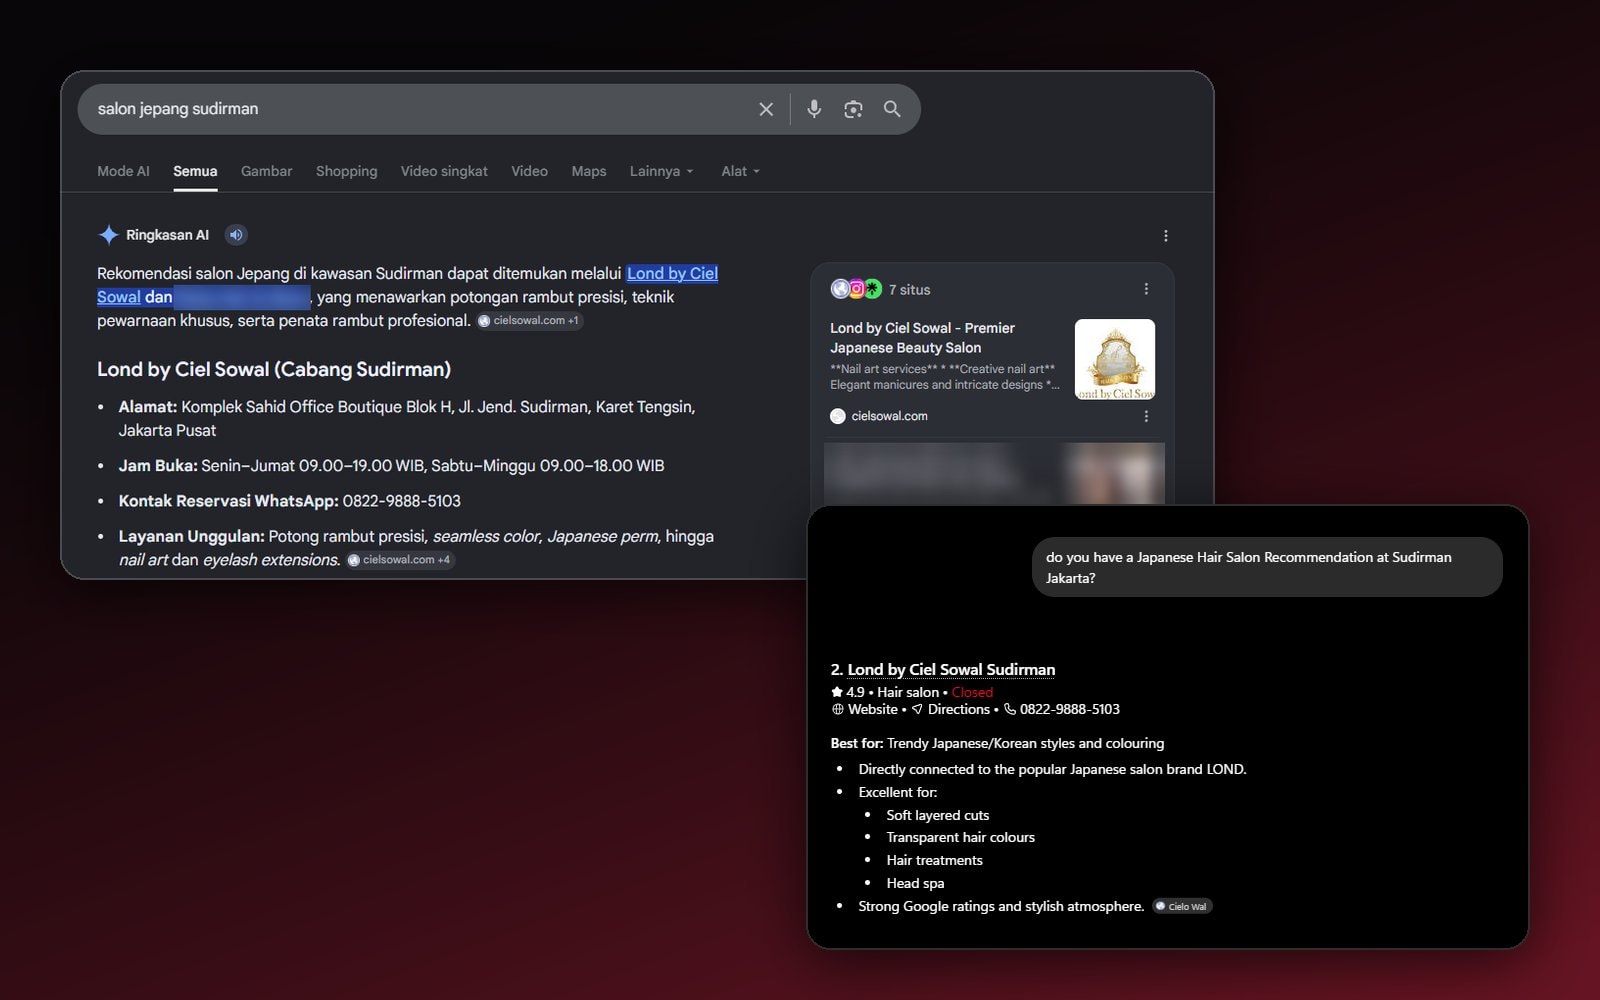Click 'Head spa' list item
The height and width of the screenshot is (1000, 1600).
915,883
